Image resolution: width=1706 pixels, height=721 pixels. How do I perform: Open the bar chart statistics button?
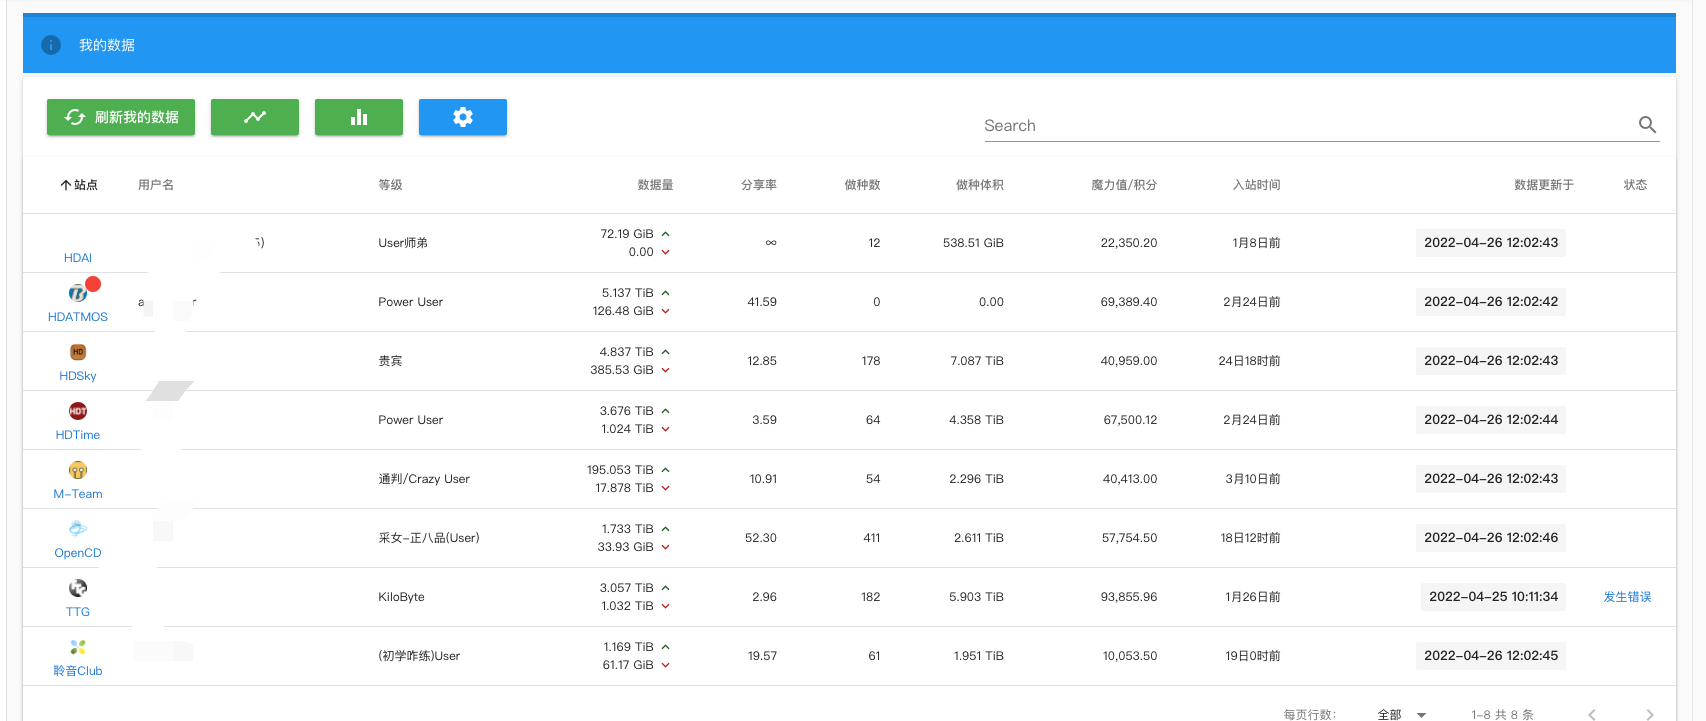point(359,117)
